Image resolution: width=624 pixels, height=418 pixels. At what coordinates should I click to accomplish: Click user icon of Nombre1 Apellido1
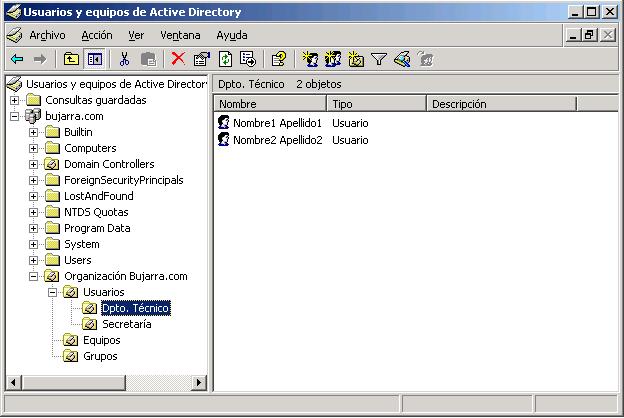[x=224, y=123]
